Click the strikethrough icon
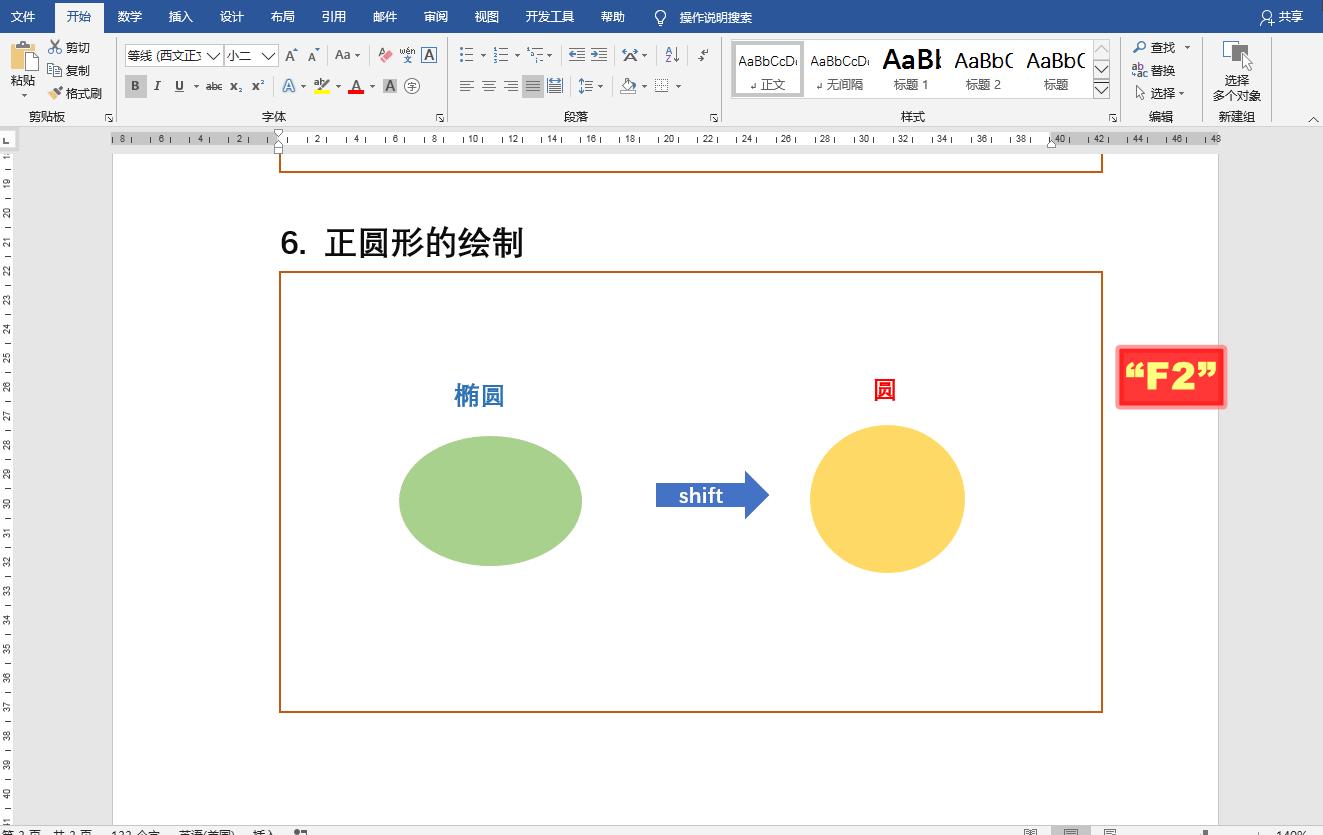Image resolution: width=1323 pixels, height=835 pixels. pyautogui.click(x=213, y=86)
